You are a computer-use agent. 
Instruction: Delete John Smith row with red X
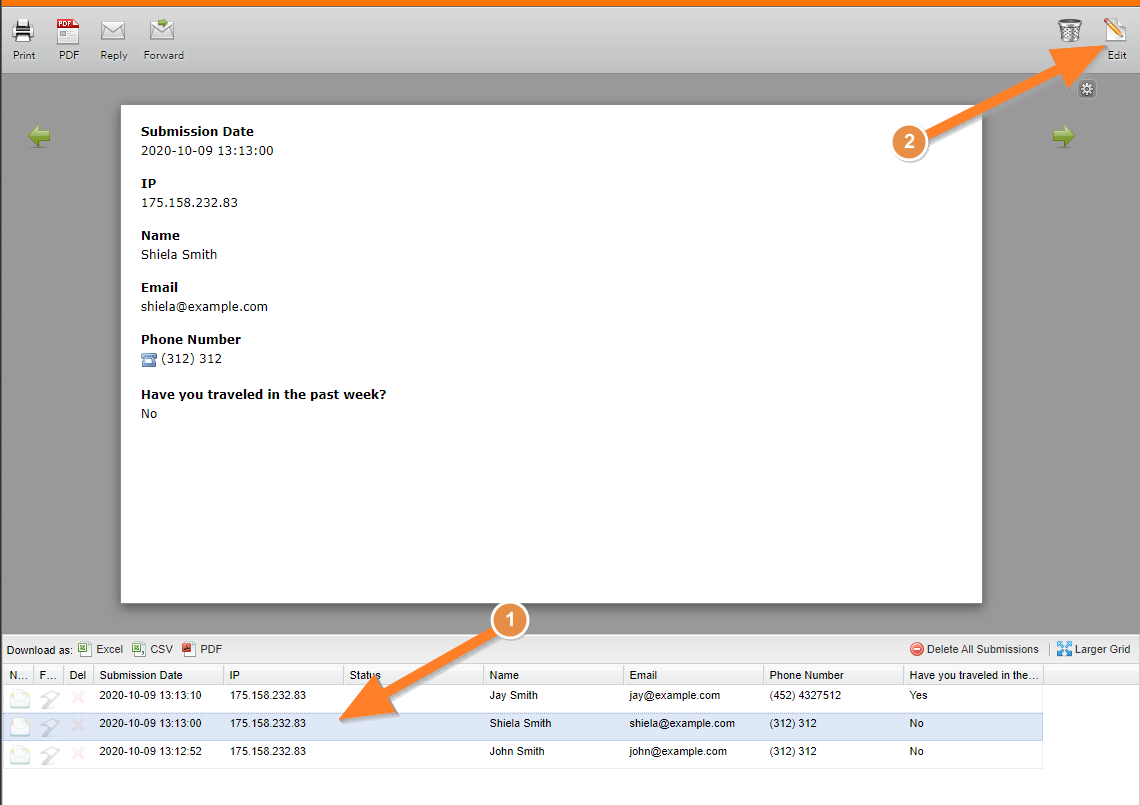pos(78,752)
